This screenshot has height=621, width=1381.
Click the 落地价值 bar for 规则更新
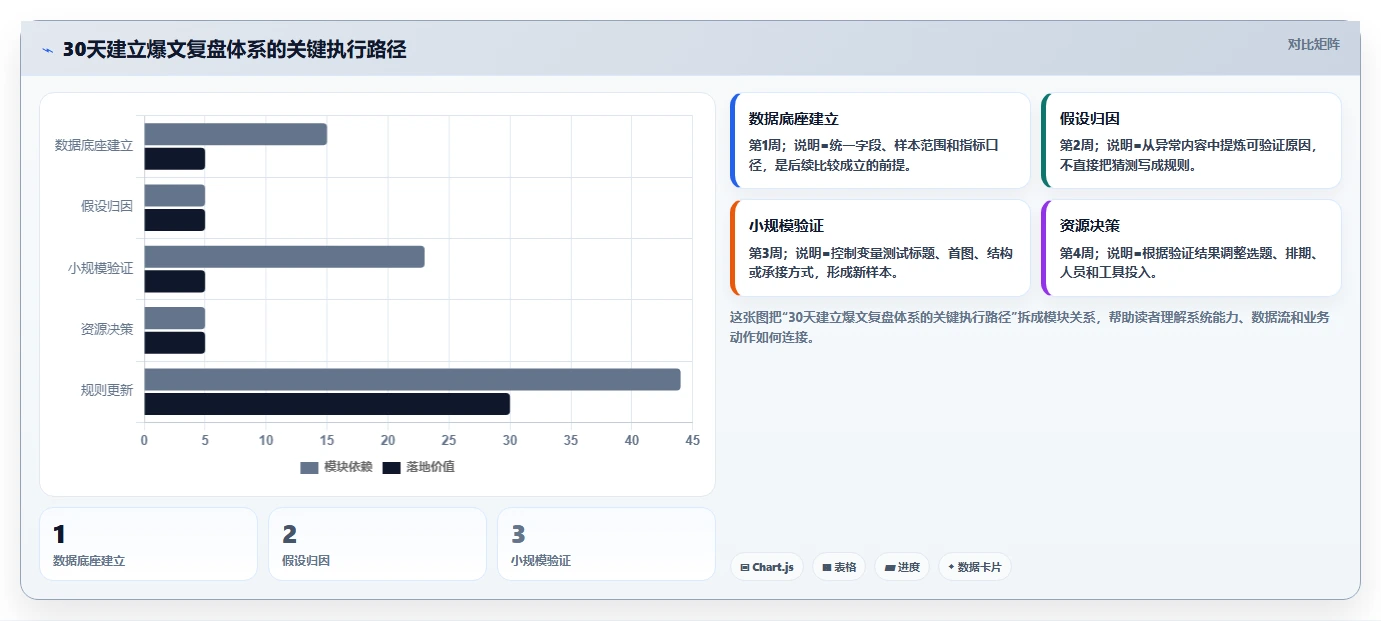[x=327, y=404]
